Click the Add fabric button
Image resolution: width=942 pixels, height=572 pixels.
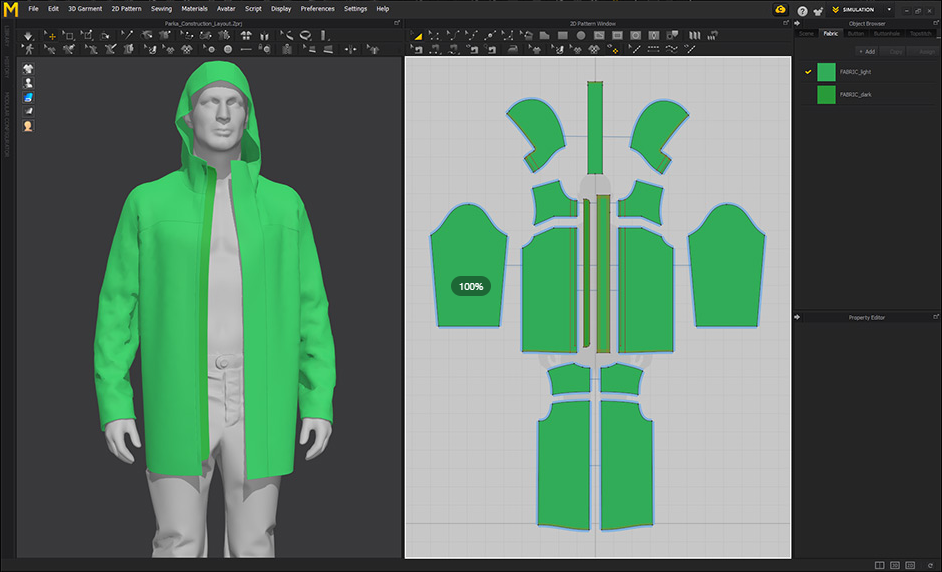pyautogui.click(x=866, y=52)
